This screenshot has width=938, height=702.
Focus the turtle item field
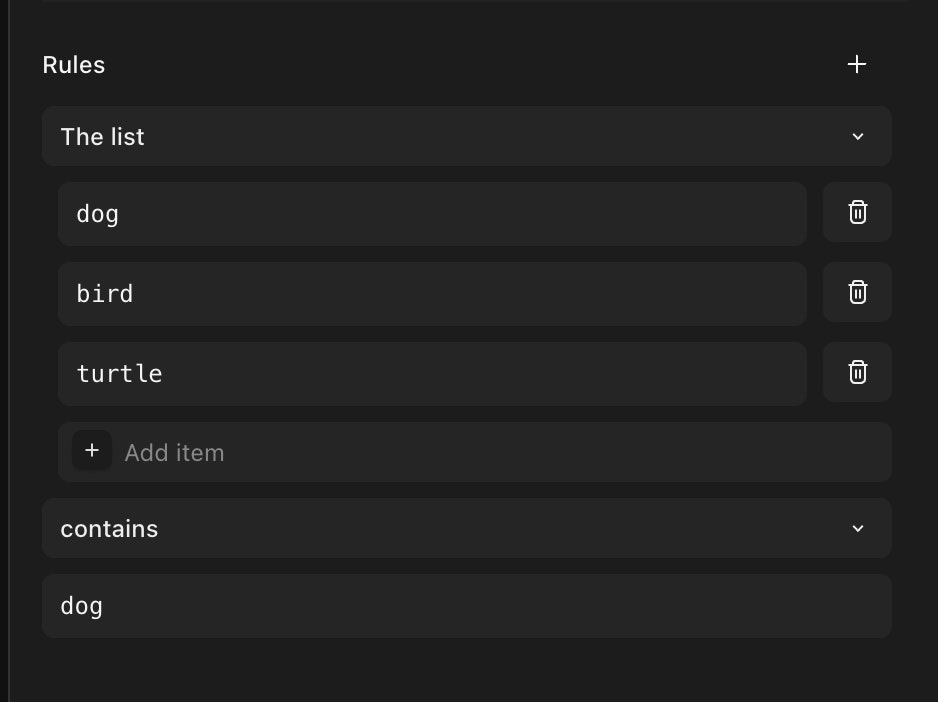pos(432,374)
